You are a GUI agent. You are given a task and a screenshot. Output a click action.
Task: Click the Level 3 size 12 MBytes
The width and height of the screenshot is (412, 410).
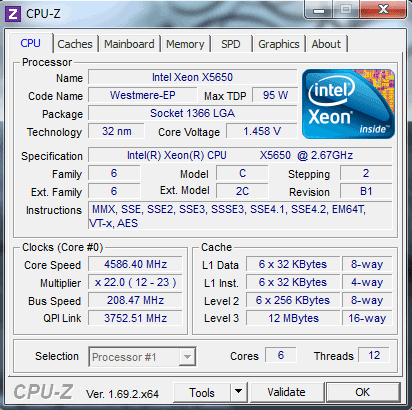click(293, 318)
